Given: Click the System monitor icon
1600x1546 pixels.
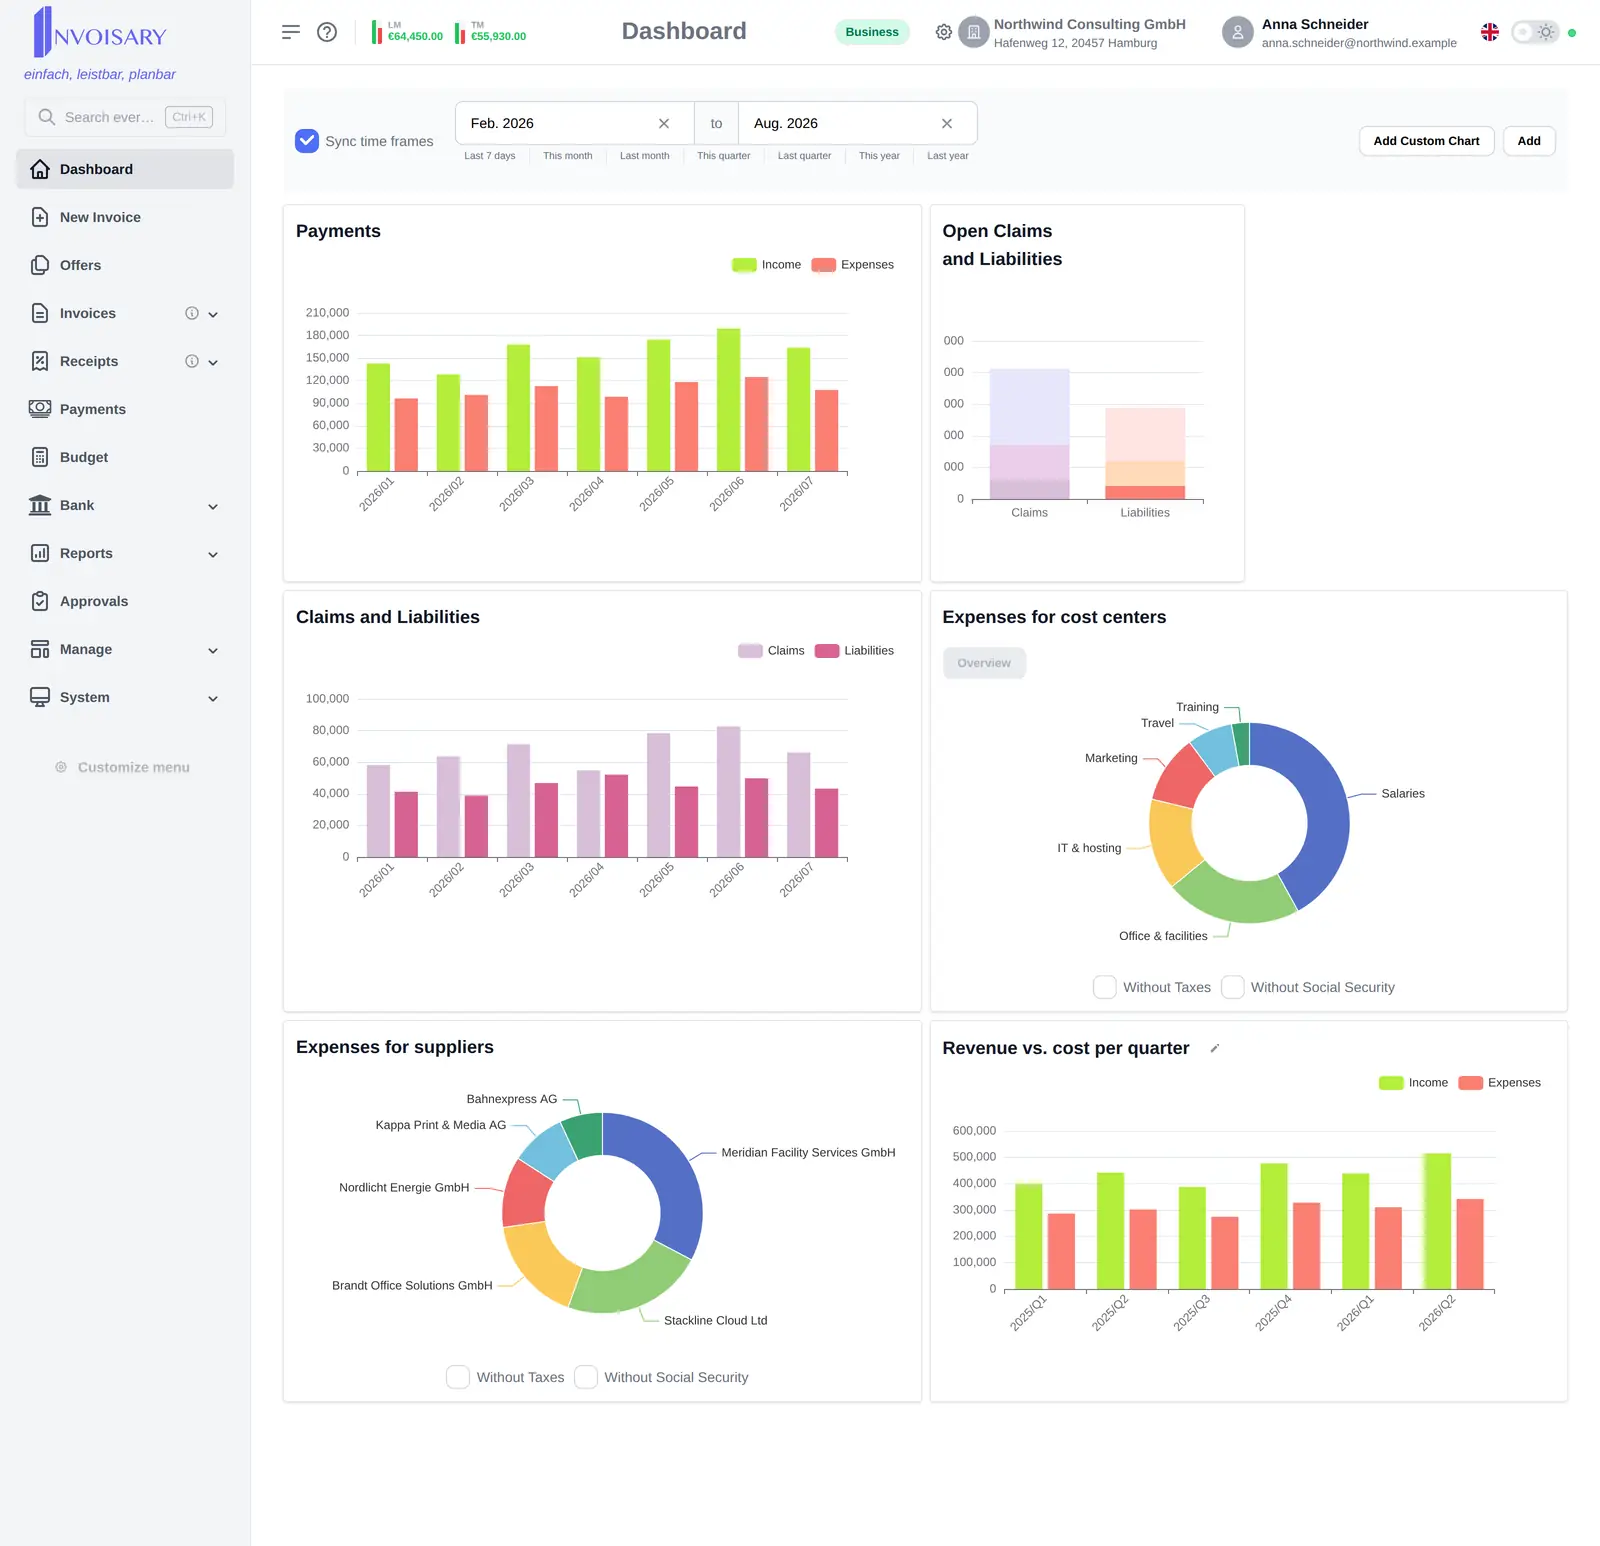Looking at the screenshot, I should tap(40, 697).
